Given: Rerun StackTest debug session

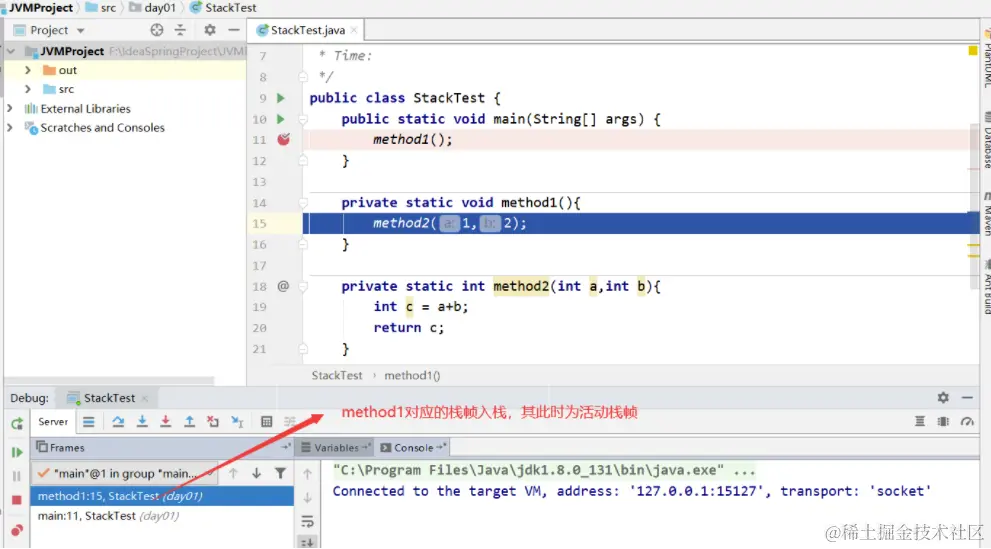Looking at the screenshot, I should click(x=17, y=423).
